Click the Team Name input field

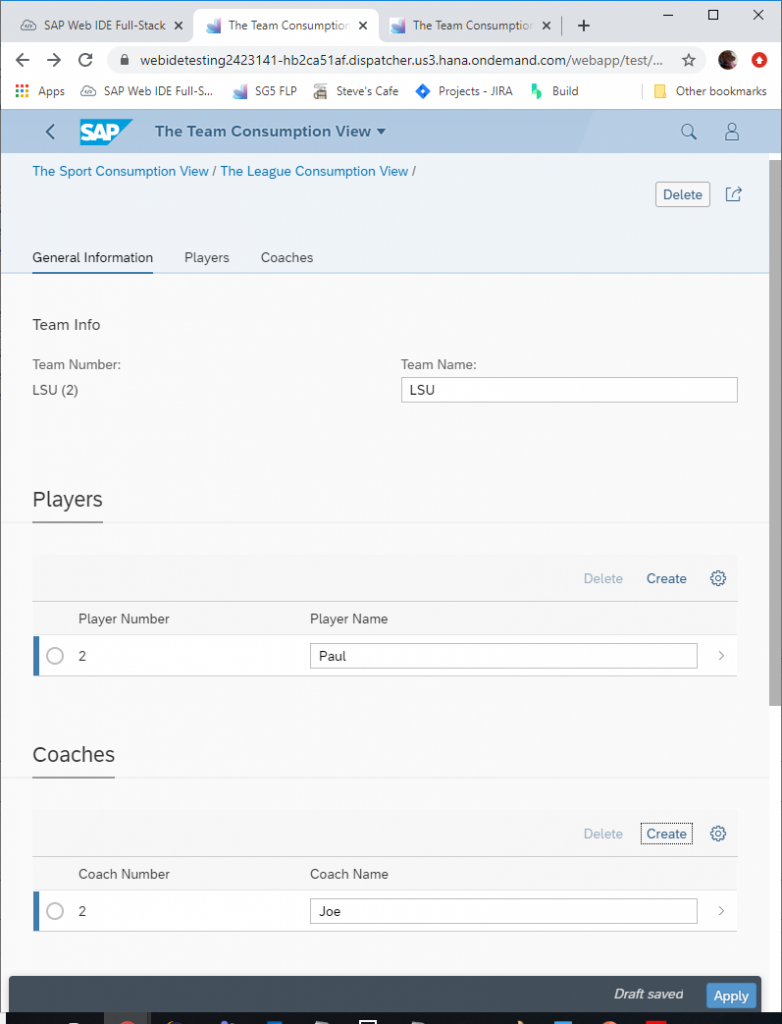click(569, 390)
